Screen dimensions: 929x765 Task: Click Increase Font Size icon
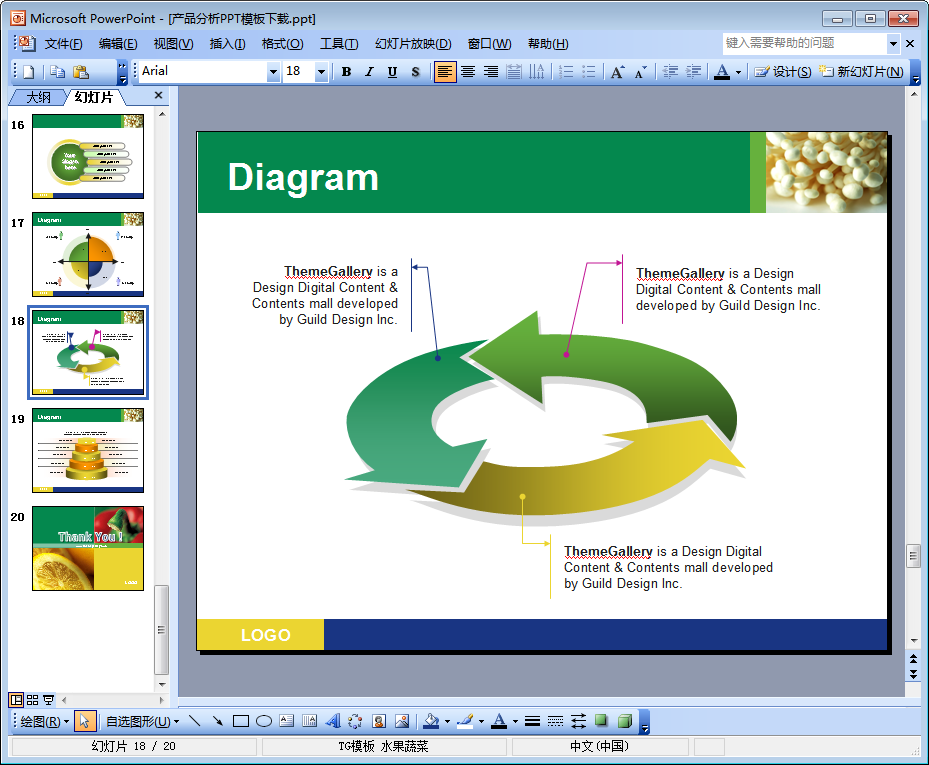[617, 72]
